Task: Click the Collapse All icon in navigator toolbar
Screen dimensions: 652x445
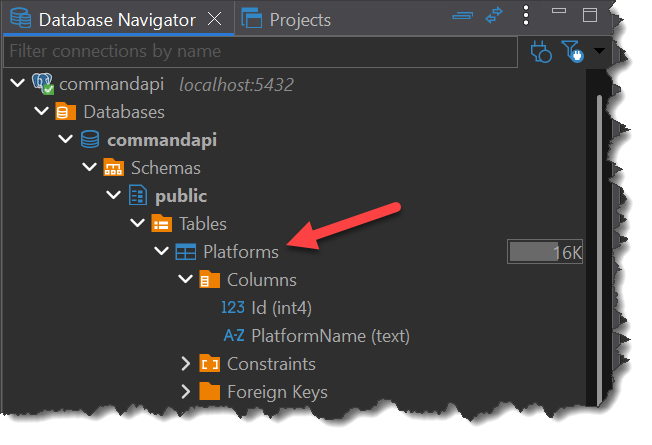Action: 463,16
